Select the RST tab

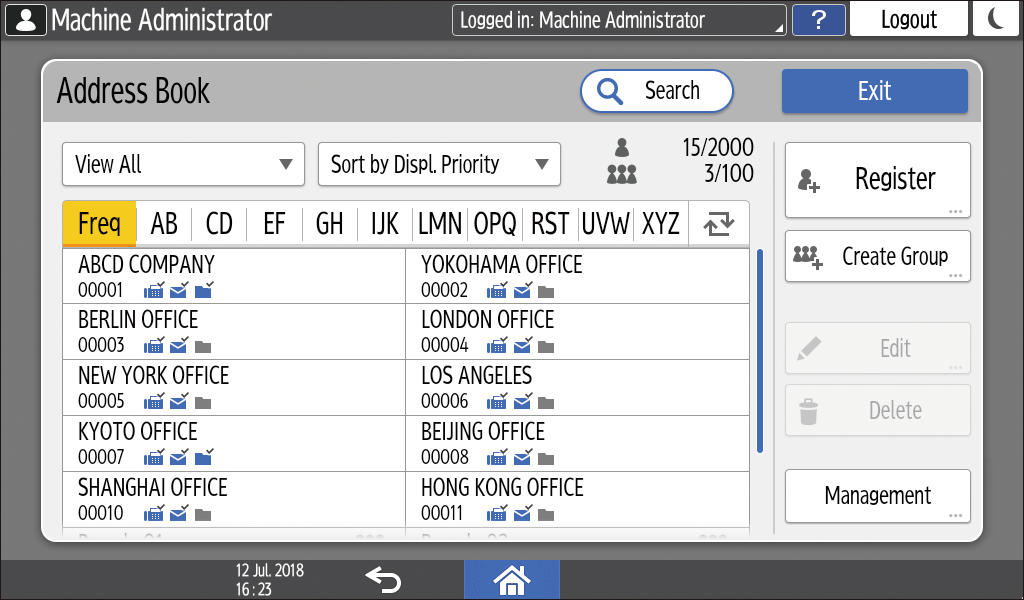pyautogui.click(x=550, y=224)
